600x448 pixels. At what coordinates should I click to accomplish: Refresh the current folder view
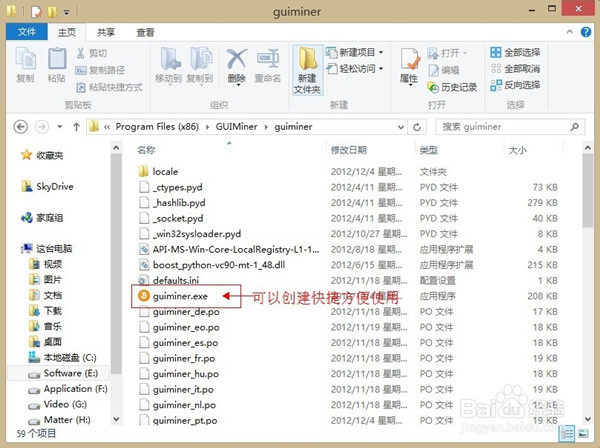click(x=417, y=127)
